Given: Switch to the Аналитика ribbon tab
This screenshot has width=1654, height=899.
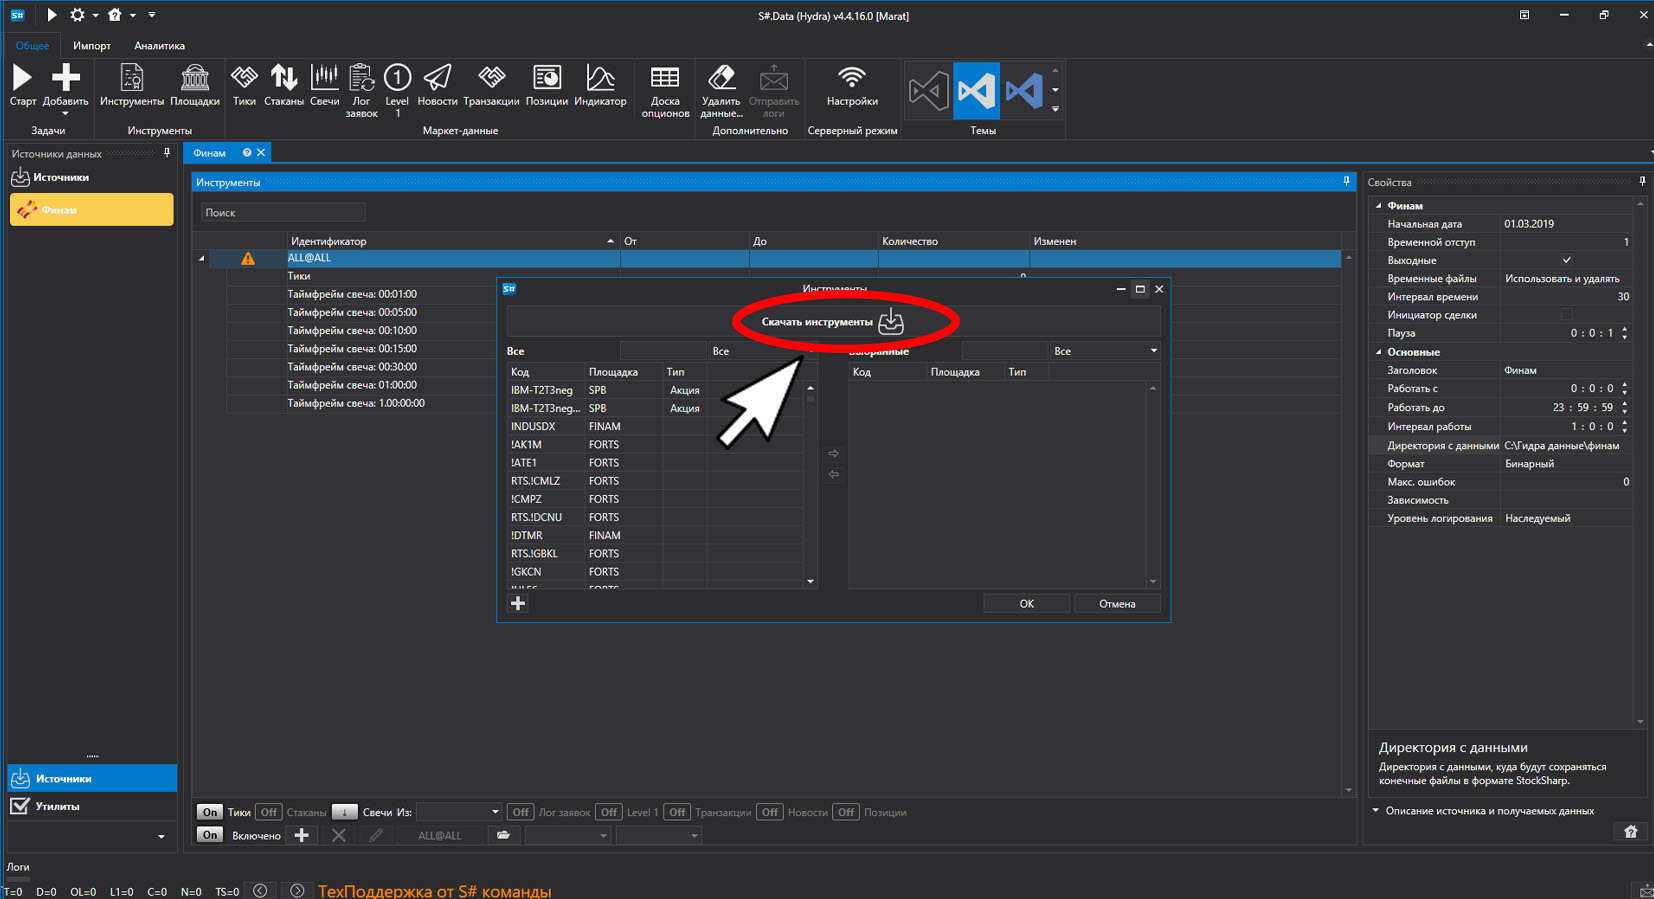Looking at the screenshot, I should [x=159, y=46].
